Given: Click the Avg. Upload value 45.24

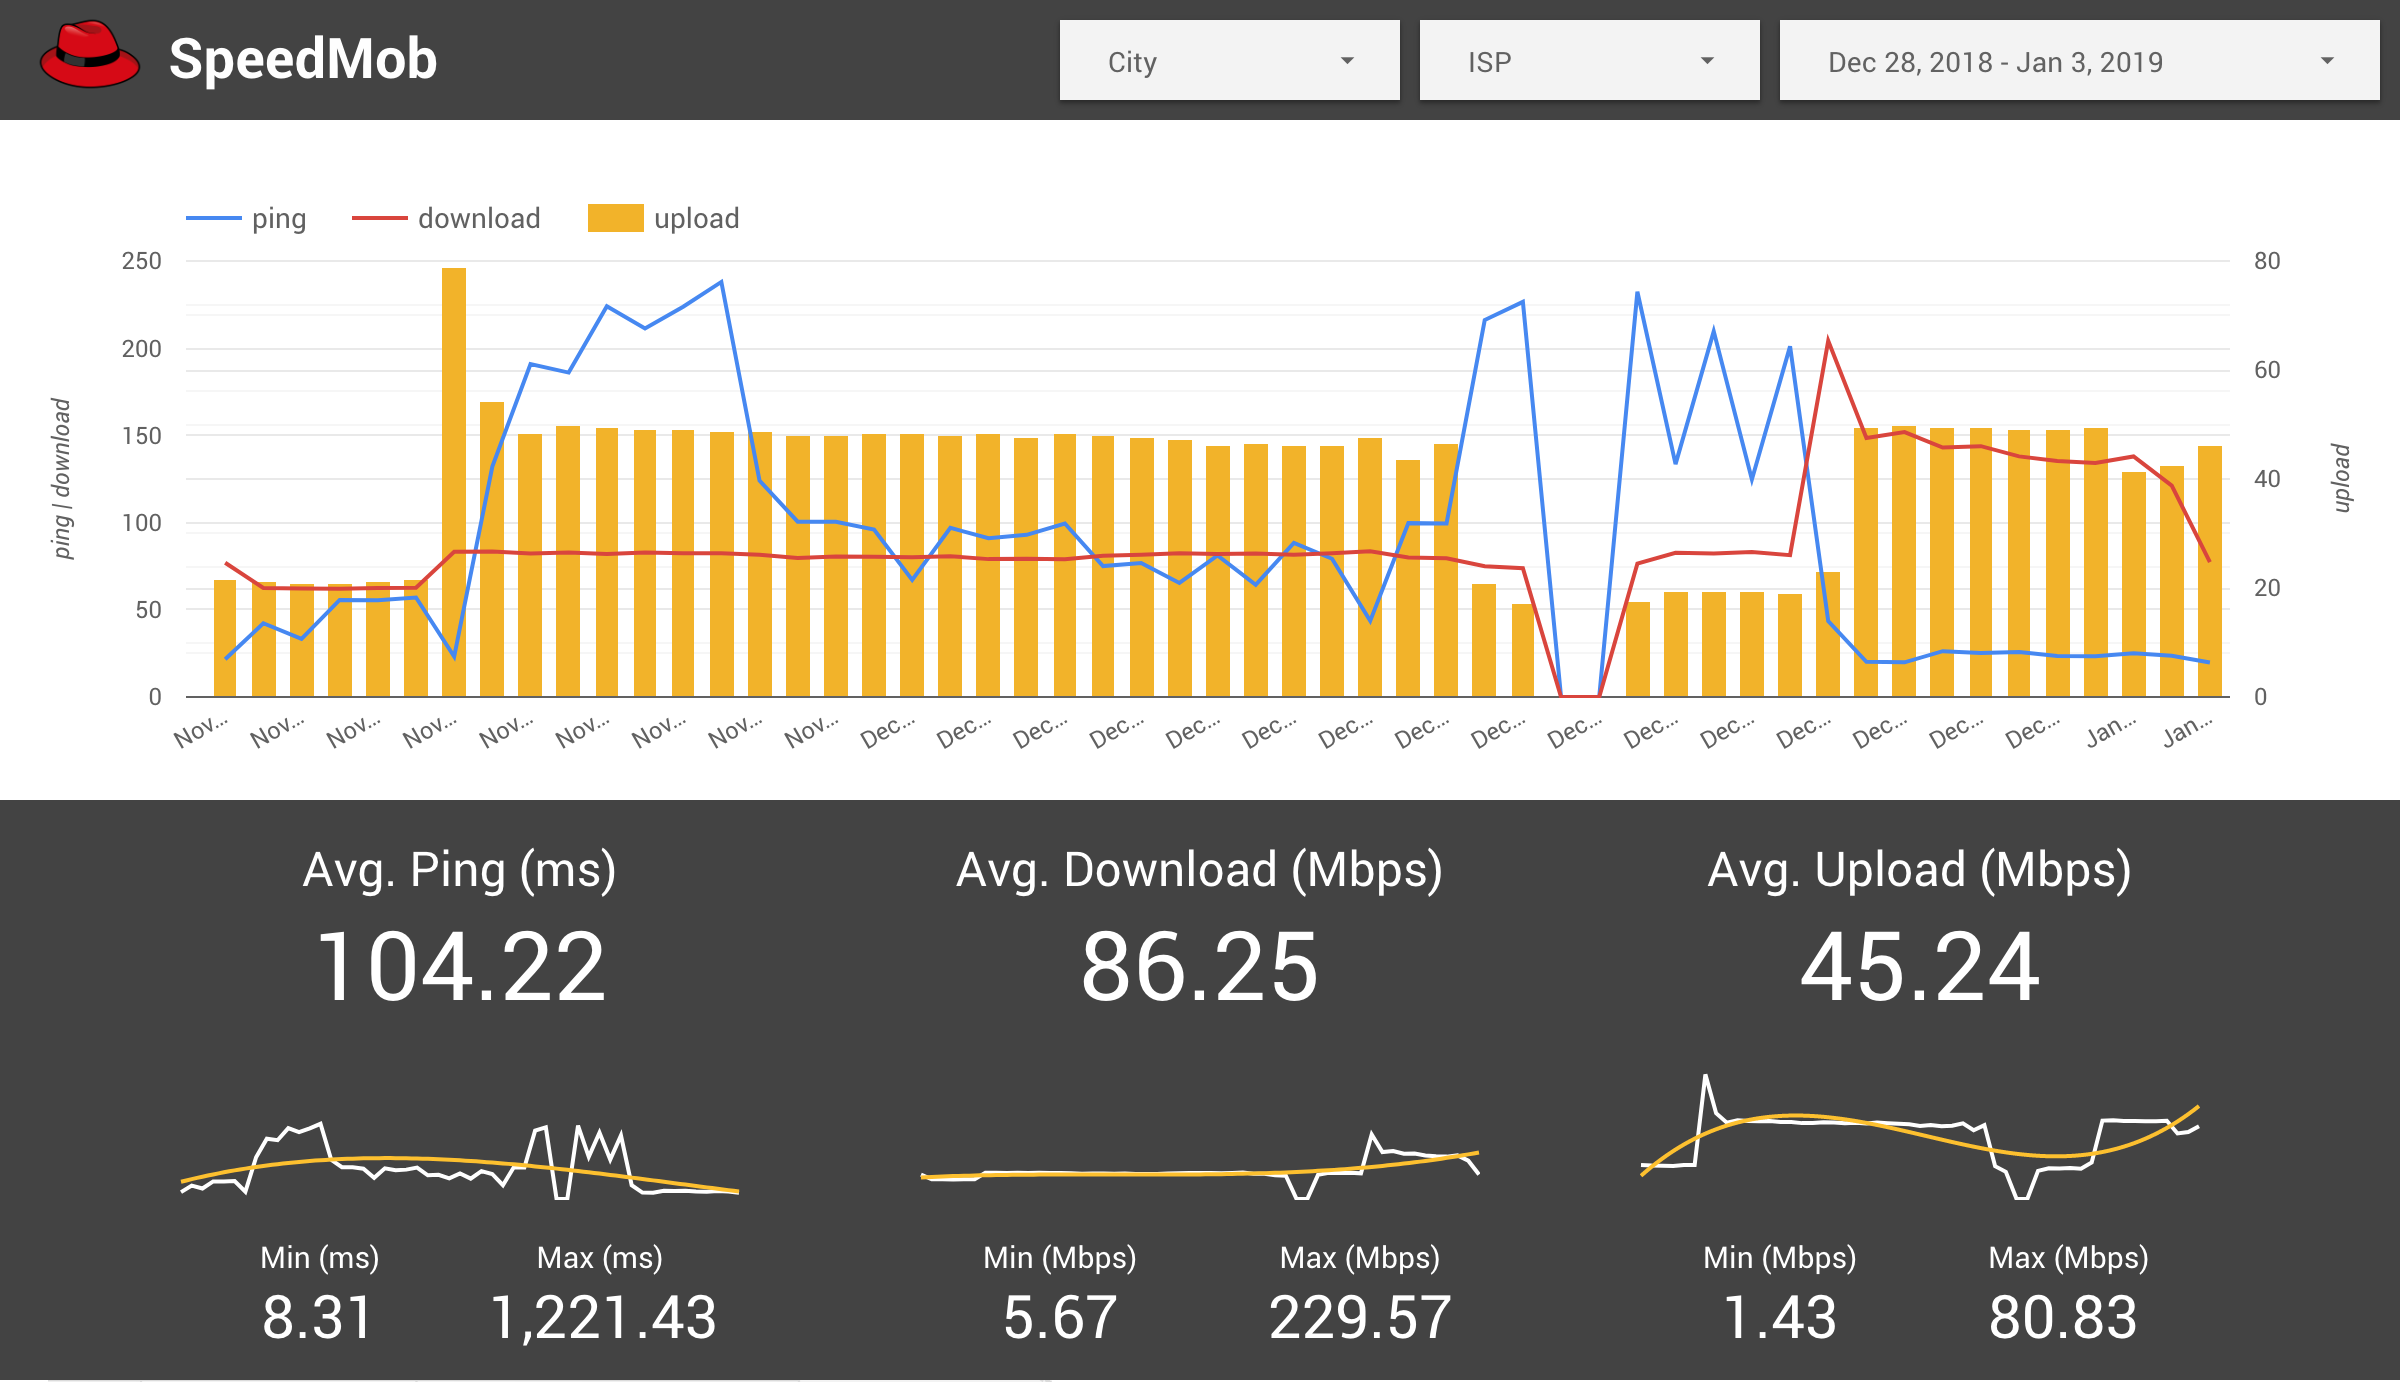Looking at the screenshot, I should click(1919, 967).
